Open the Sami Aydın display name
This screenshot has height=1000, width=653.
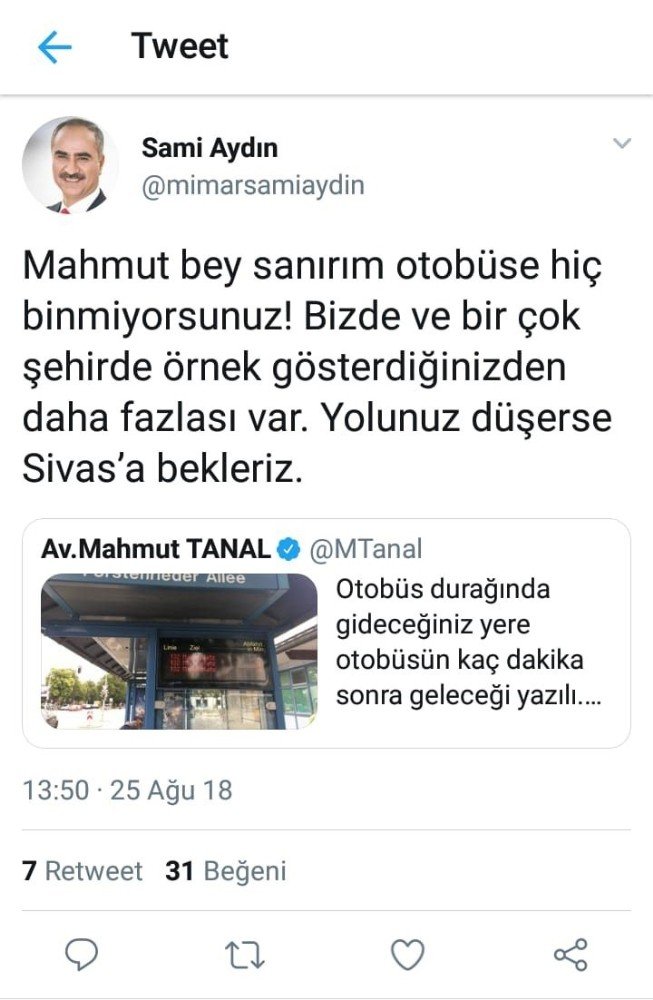(x=210, y=148)
